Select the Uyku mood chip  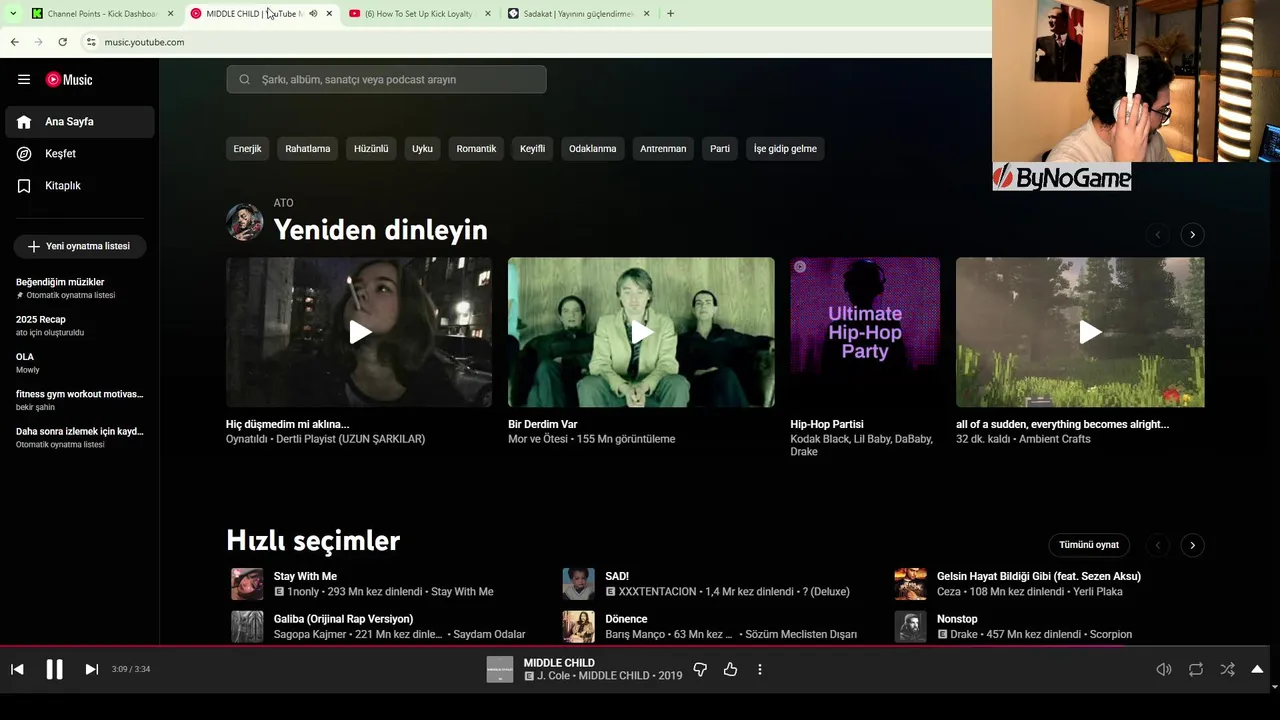pos(422,149)
